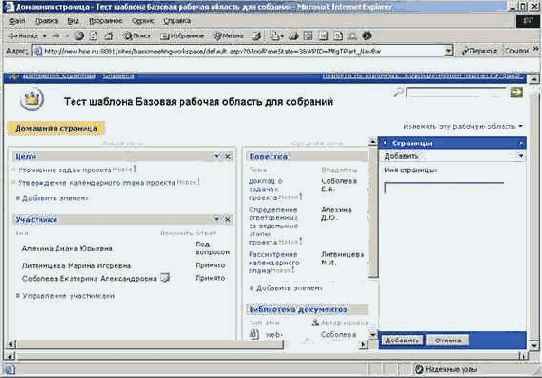
Task: Click the magnifier icon next to search box
Action: point(398,92)
